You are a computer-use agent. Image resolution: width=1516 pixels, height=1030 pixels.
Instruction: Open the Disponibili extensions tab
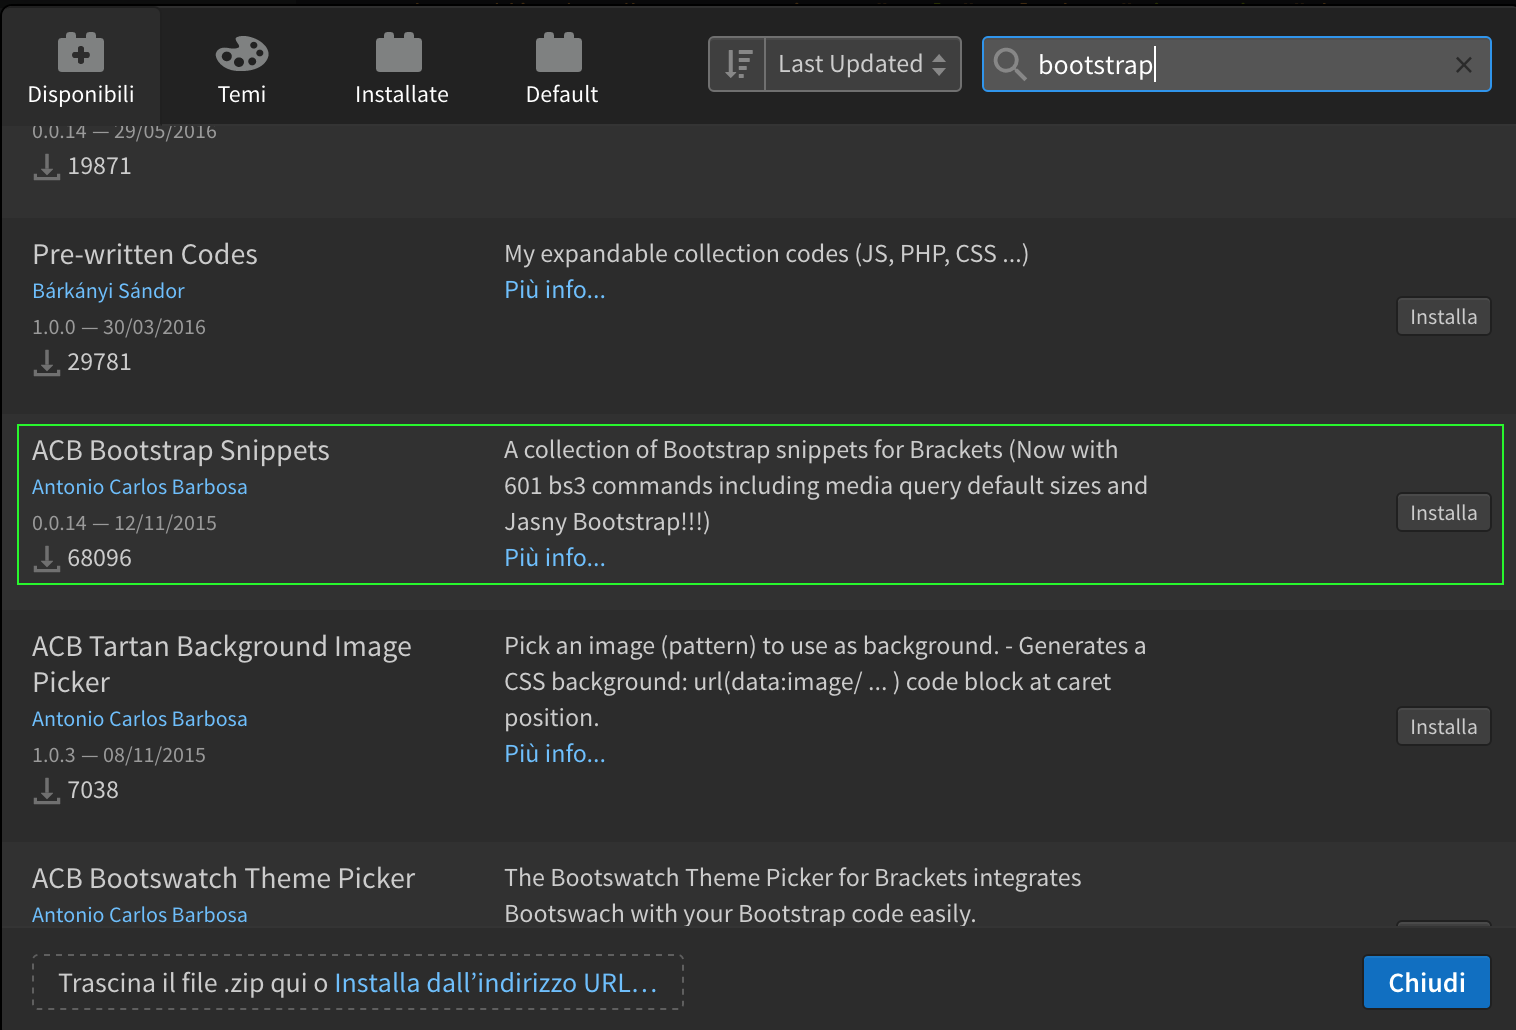(x=81, y=67)
